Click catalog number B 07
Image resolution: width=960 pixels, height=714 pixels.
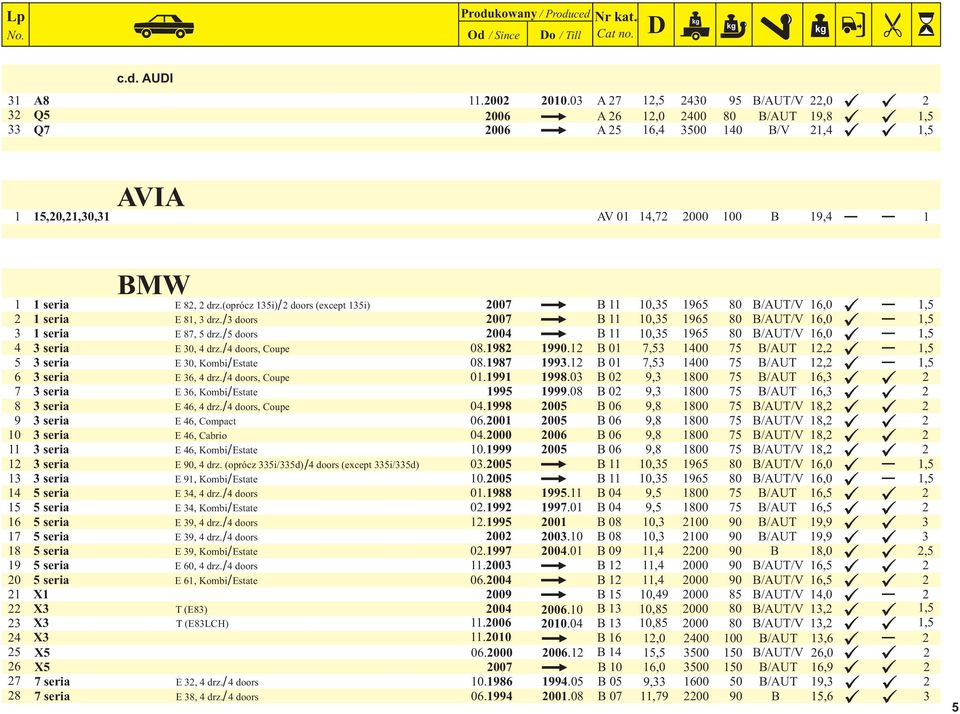pyautogui.click(x=609, y=696)
